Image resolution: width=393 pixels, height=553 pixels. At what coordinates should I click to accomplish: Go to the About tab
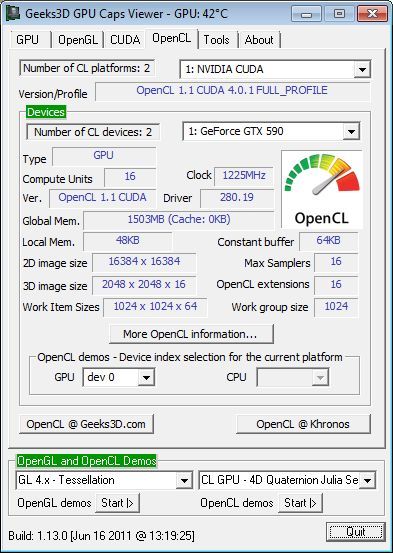coord(259,40)
